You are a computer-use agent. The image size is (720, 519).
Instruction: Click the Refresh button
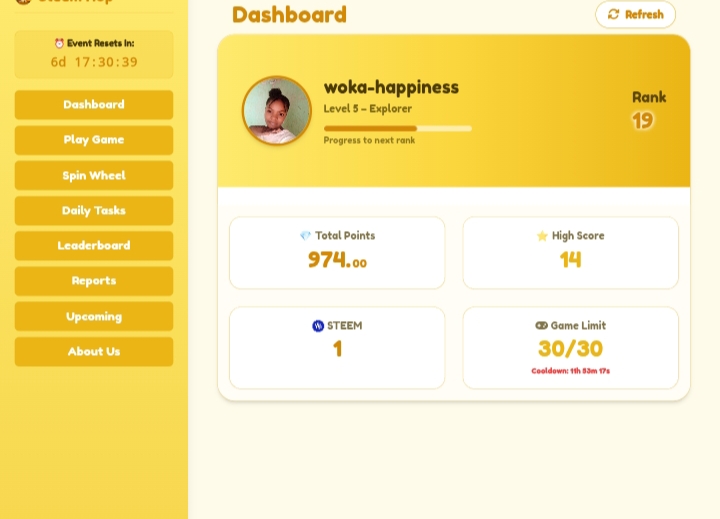click(x=636, y=14)
